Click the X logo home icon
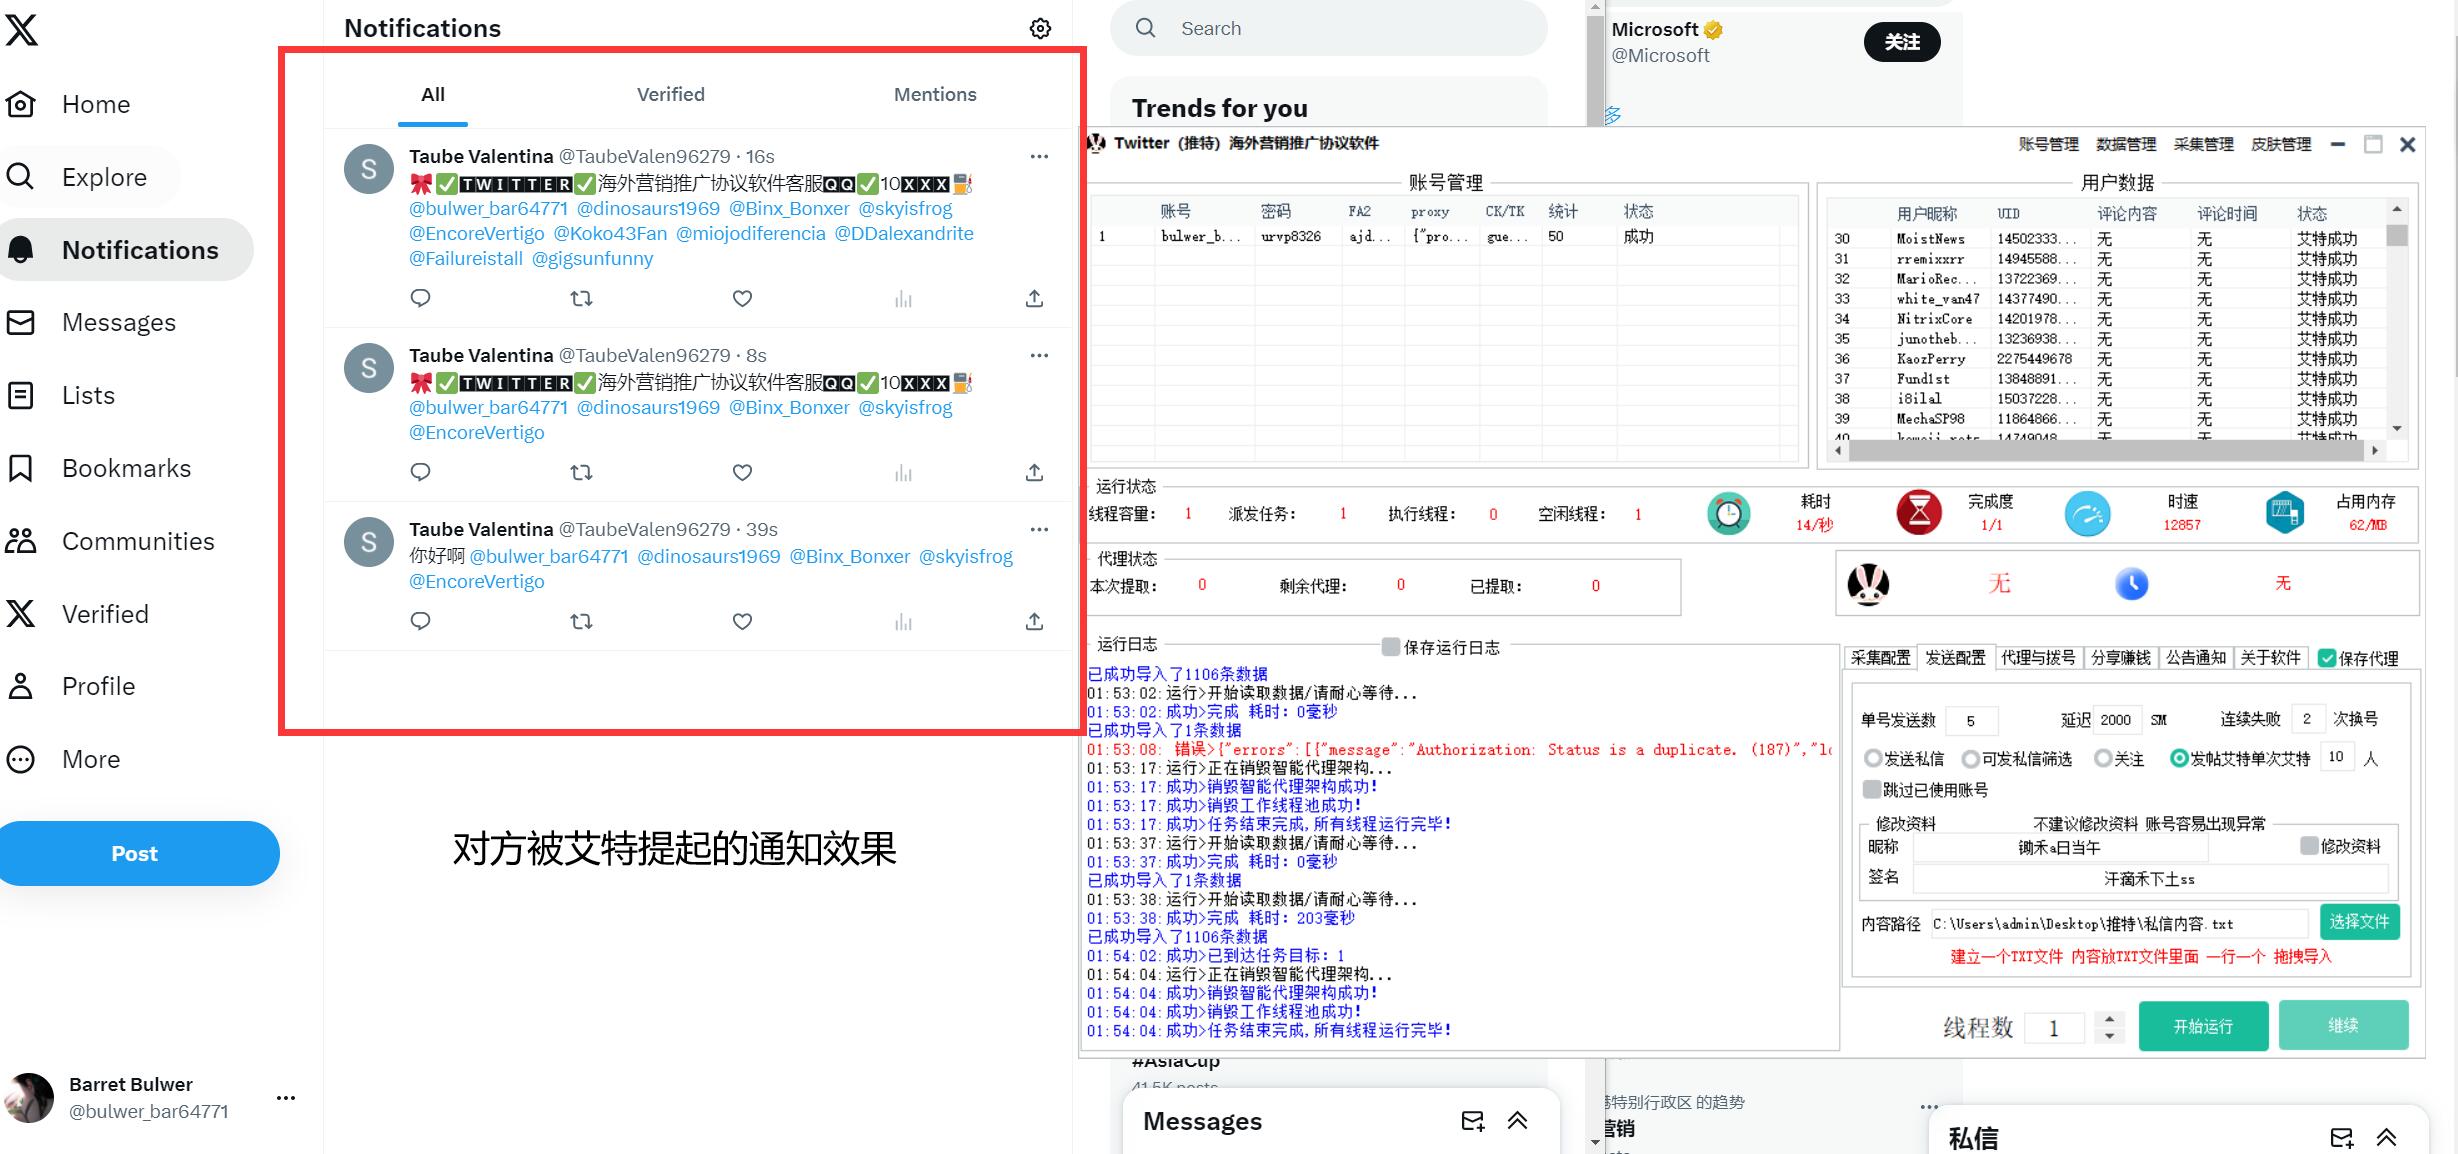This screenshot has height=1154, width=2458. point(21,29)
